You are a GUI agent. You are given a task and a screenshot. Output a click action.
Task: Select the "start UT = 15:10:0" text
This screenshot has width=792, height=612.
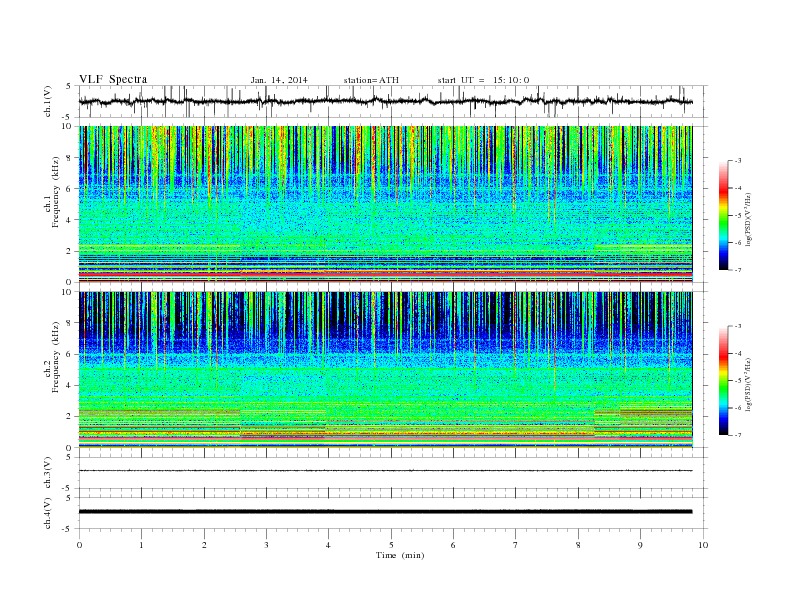pyautogui.click(x=483, y=80)
